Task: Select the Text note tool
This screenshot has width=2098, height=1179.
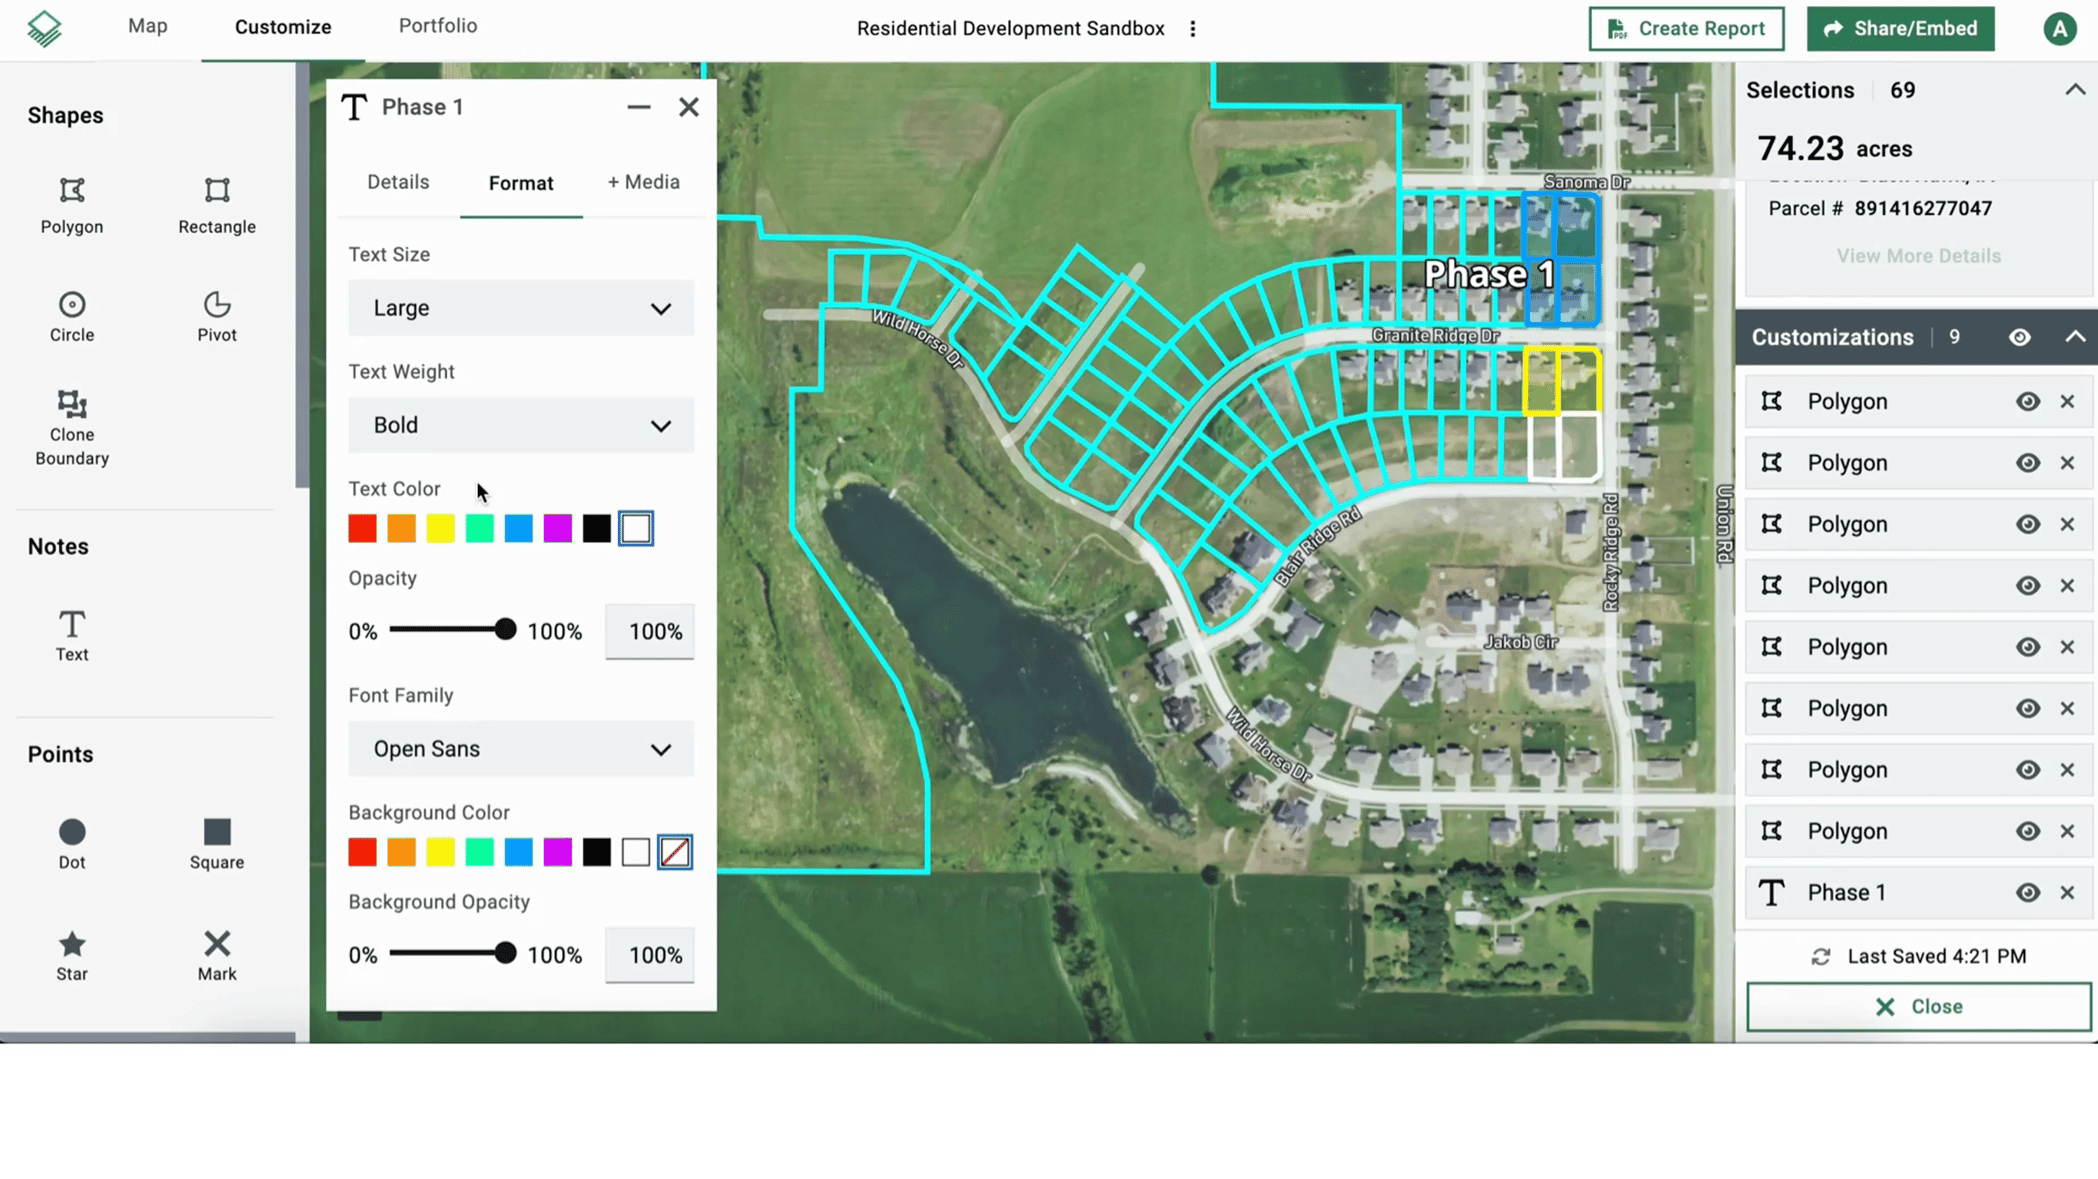Action: click(x=71, y=633)
